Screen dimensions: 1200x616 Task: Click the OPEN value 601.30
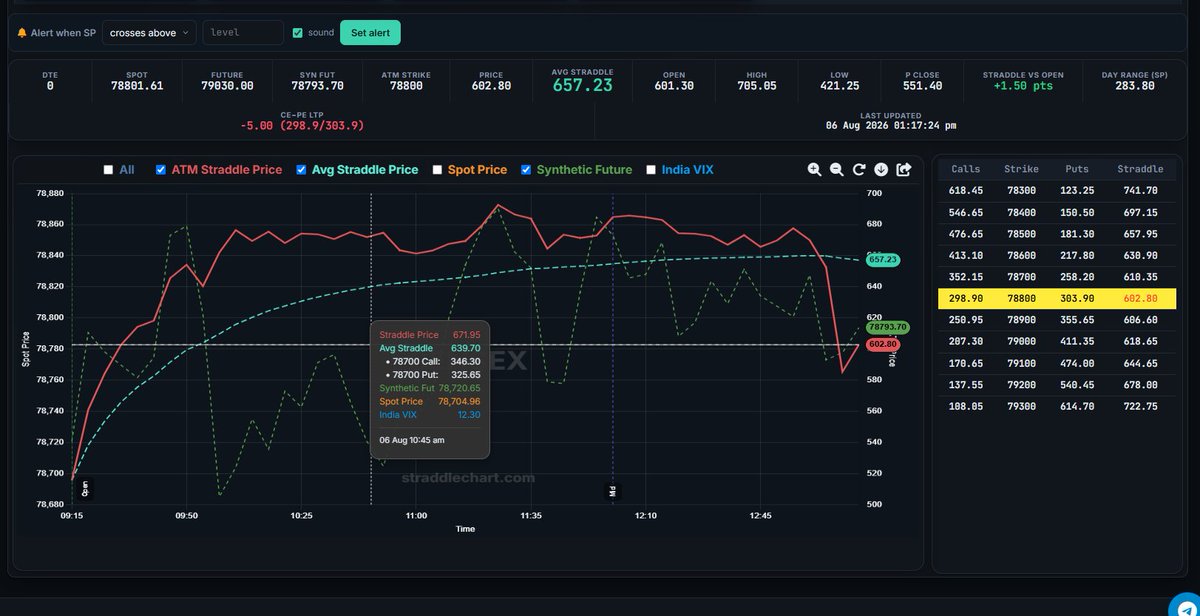[x=674, y=86]
